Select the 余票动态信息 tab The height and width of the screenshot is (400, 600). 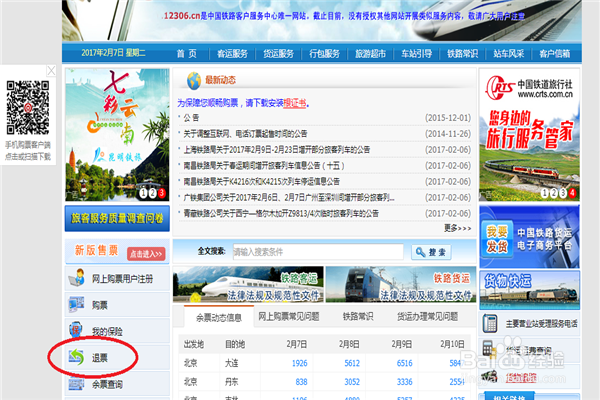(x=219, y=317)
